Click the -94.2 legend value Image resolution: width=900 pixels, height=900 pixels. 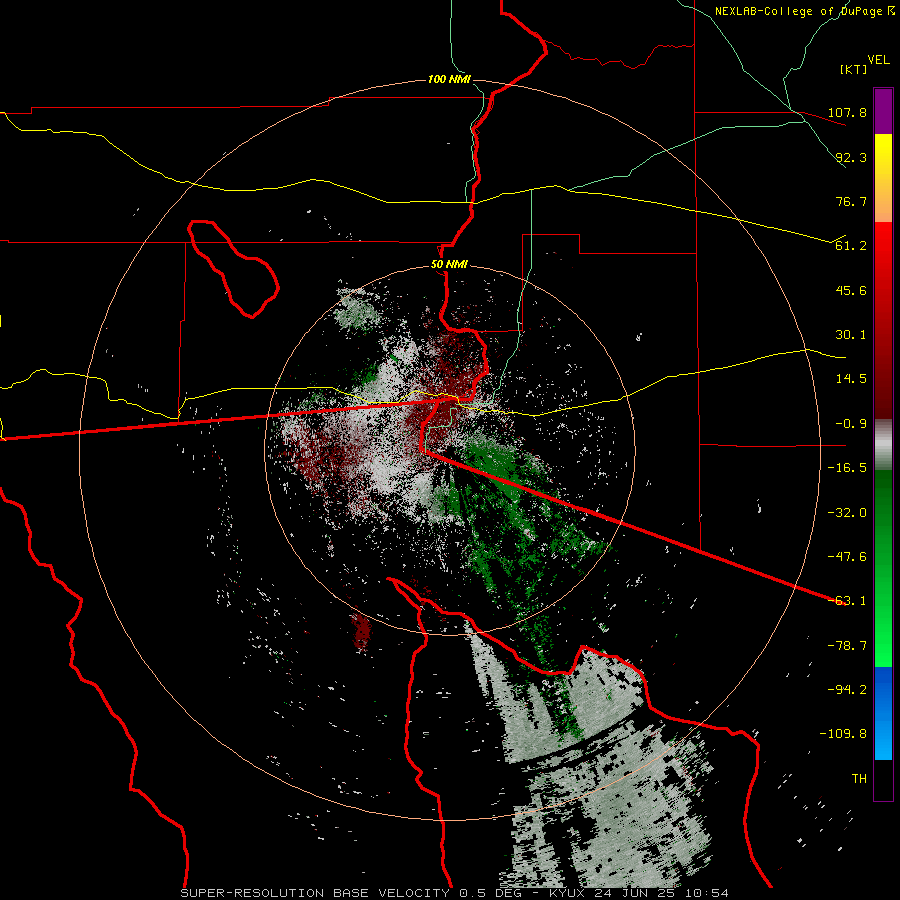847,690
